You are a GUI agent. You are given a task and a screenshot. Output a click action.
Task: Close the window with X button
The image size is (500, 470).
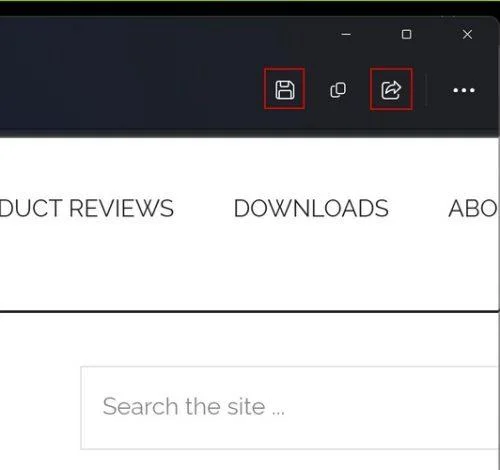click(467, 34)
